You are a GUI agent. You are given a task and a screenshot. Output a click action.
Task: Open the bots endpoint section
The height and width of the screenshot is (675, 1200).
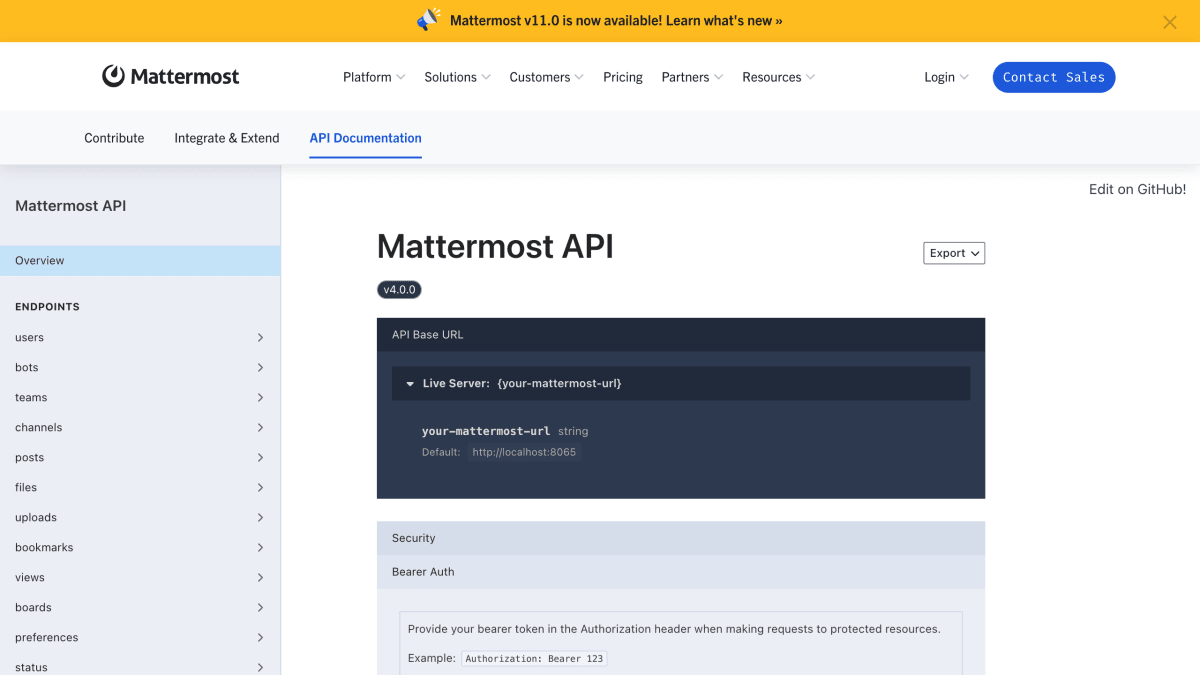140,368
